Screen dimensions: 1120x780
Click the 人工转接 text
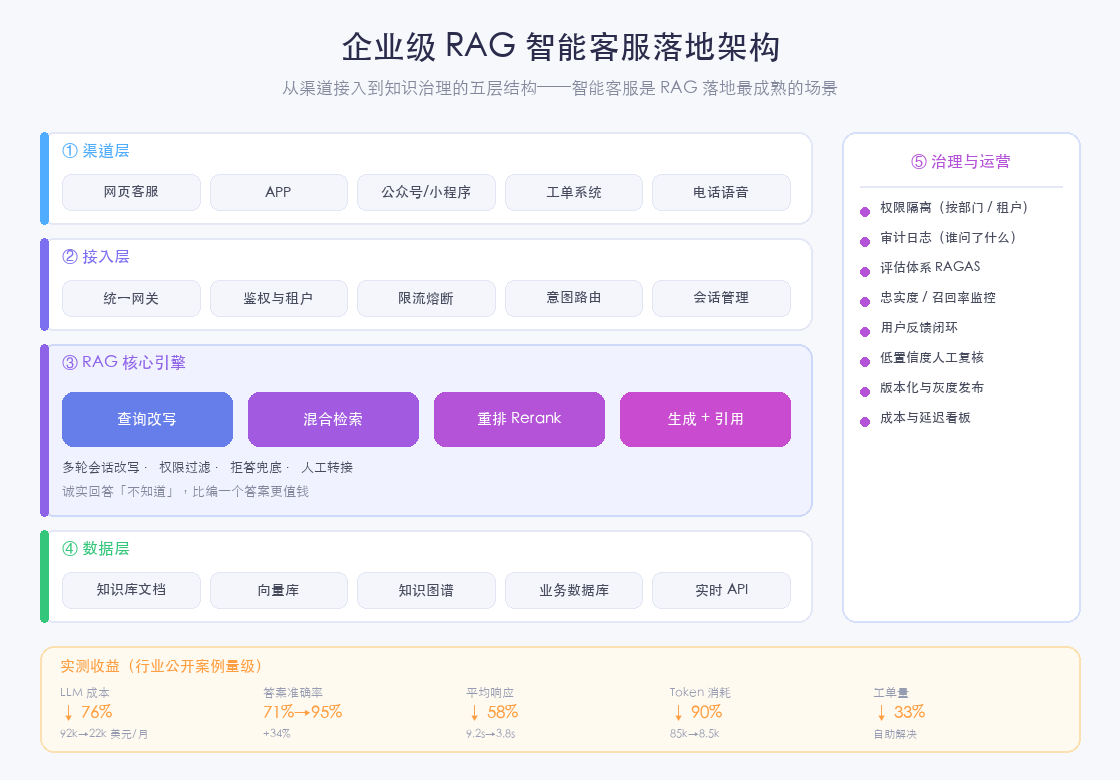tap(327, 467)
